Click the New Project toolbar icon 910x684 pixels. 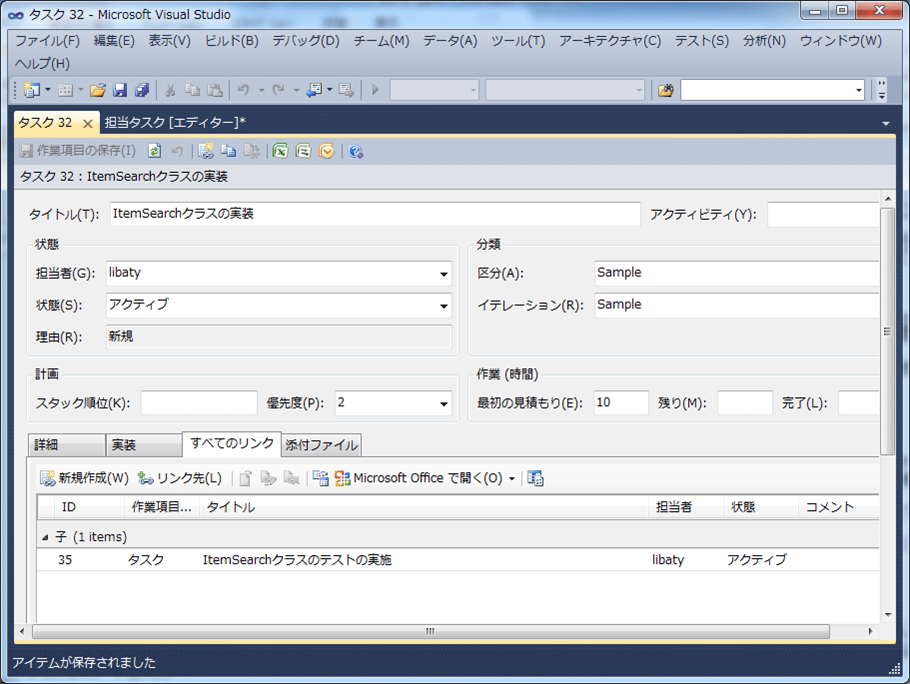coord(31,90)
